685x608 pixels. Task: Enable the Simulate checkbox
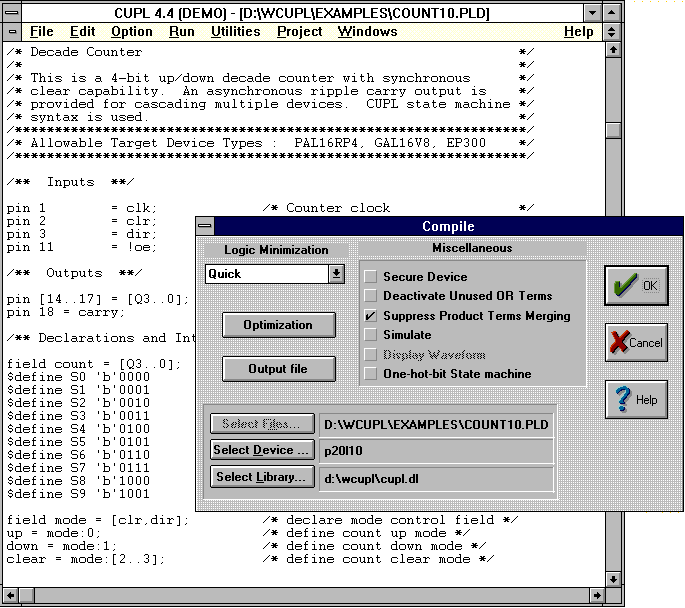pyautogui.click(x=370, y=335)
